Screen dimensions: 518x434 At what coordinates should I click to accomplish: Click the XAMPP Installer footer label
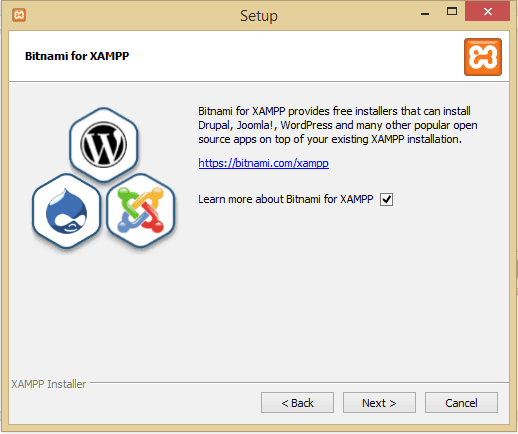[x=49, y=384]
